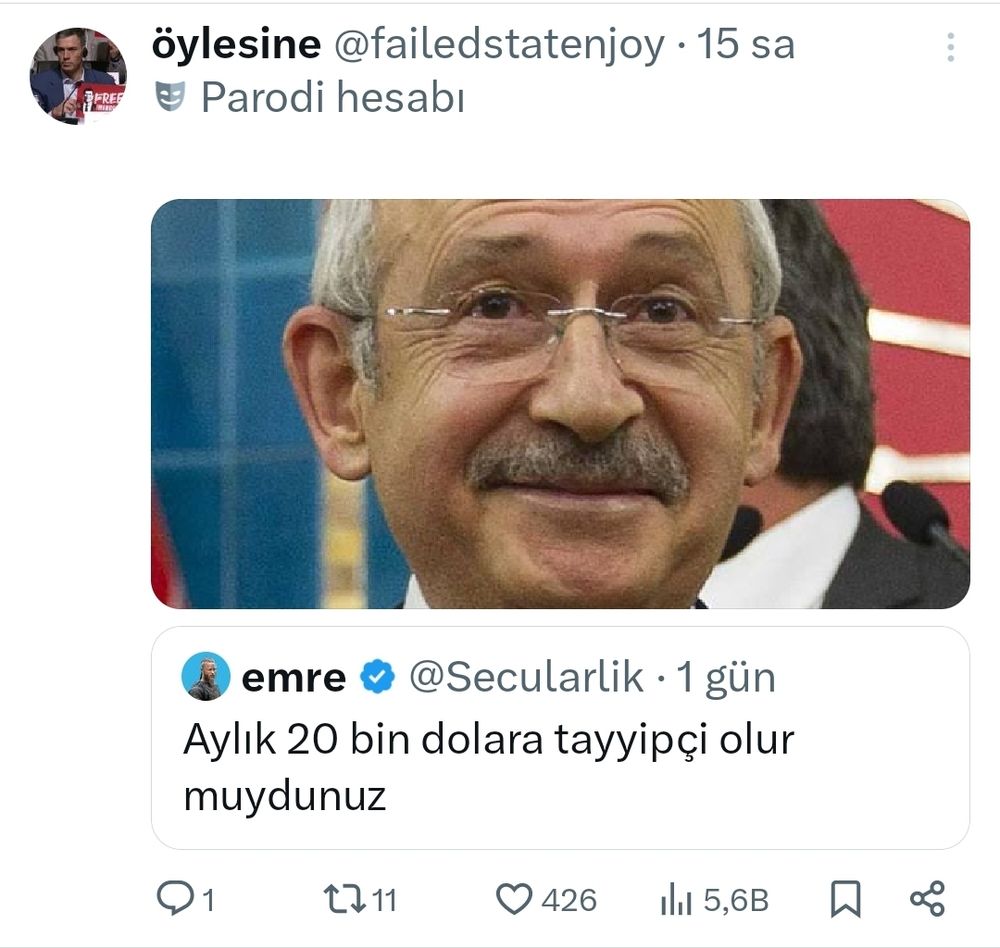1000x948 pixels.
Task: Open the @failedstatenjoy handle
Action: (x=499, y=45)
